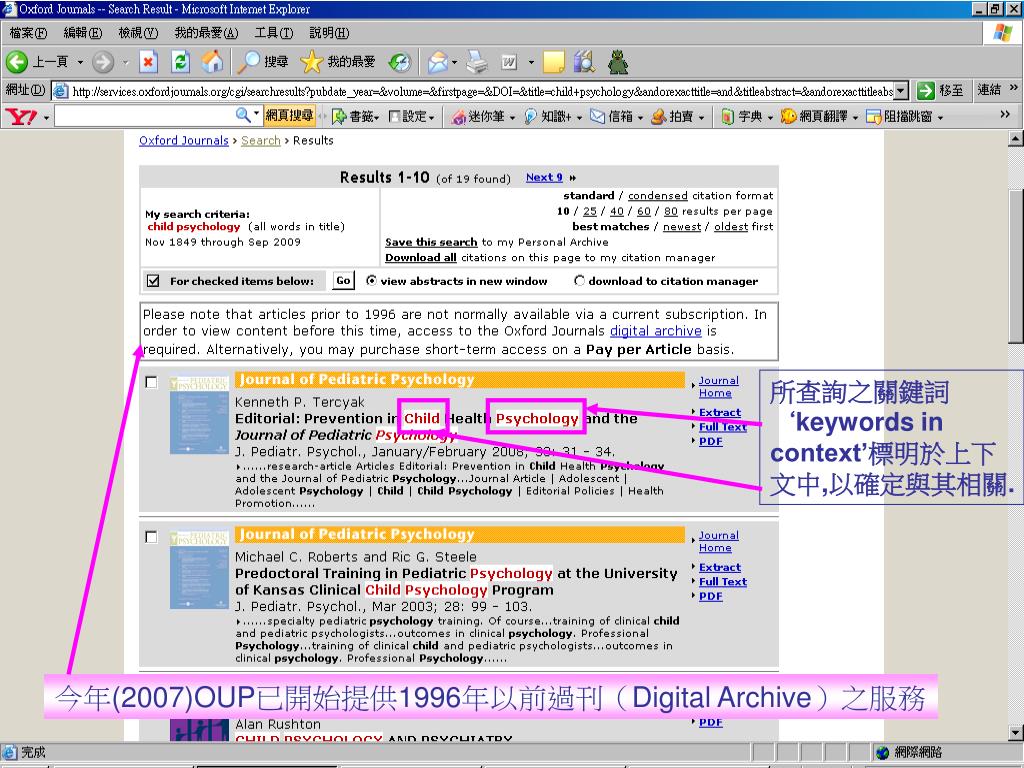Click the 網頁翻譯 page translate button
The width and height of the screenshot is (1024, 768).
point(820,116)
